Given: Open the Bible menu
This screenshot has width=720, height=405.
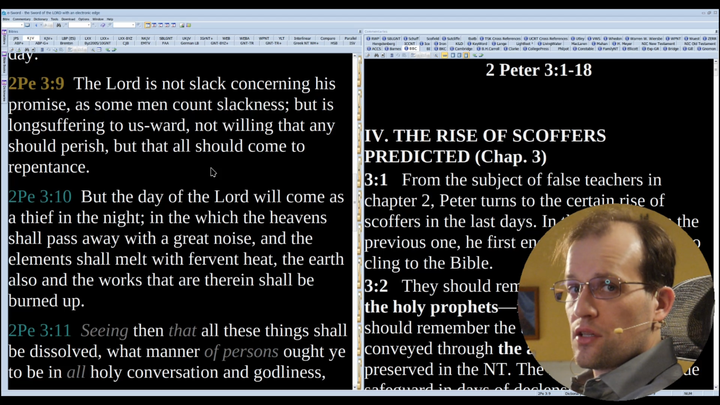Looking at the screenshot, I should [6, 19].
